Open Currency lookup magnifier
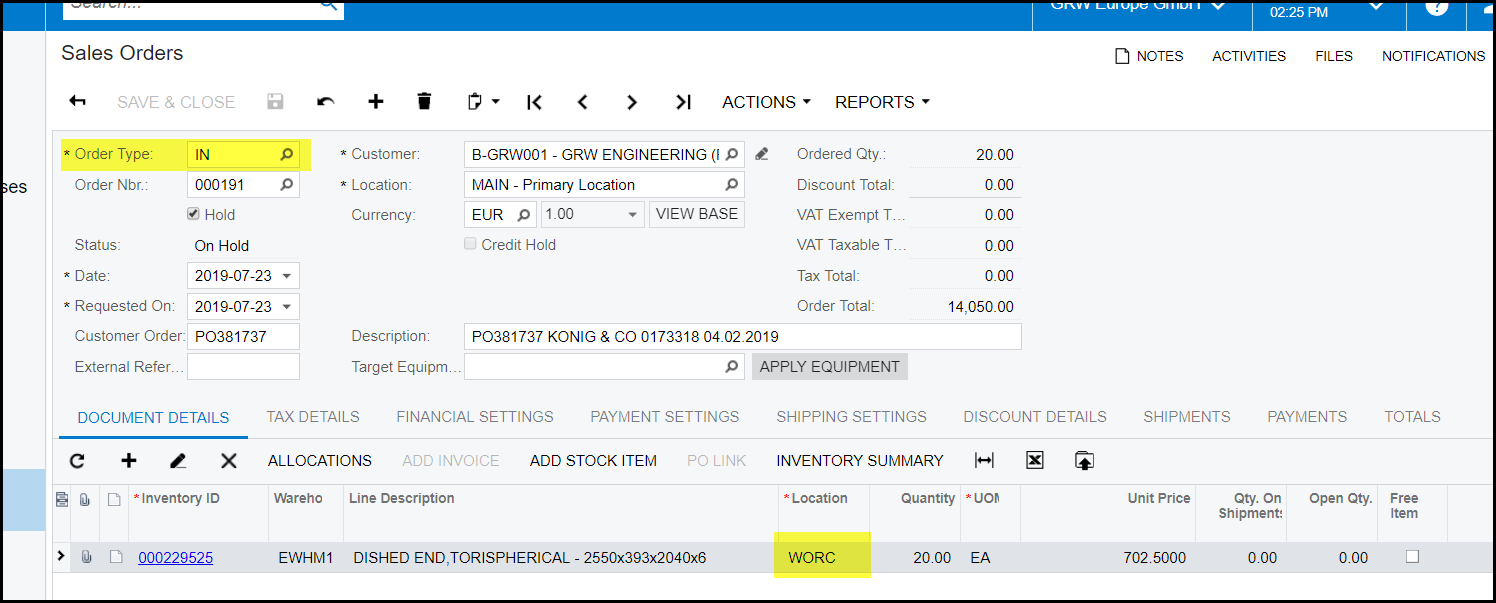The image size is (1496, 603). pyautogui.click(x=524, y=215)
